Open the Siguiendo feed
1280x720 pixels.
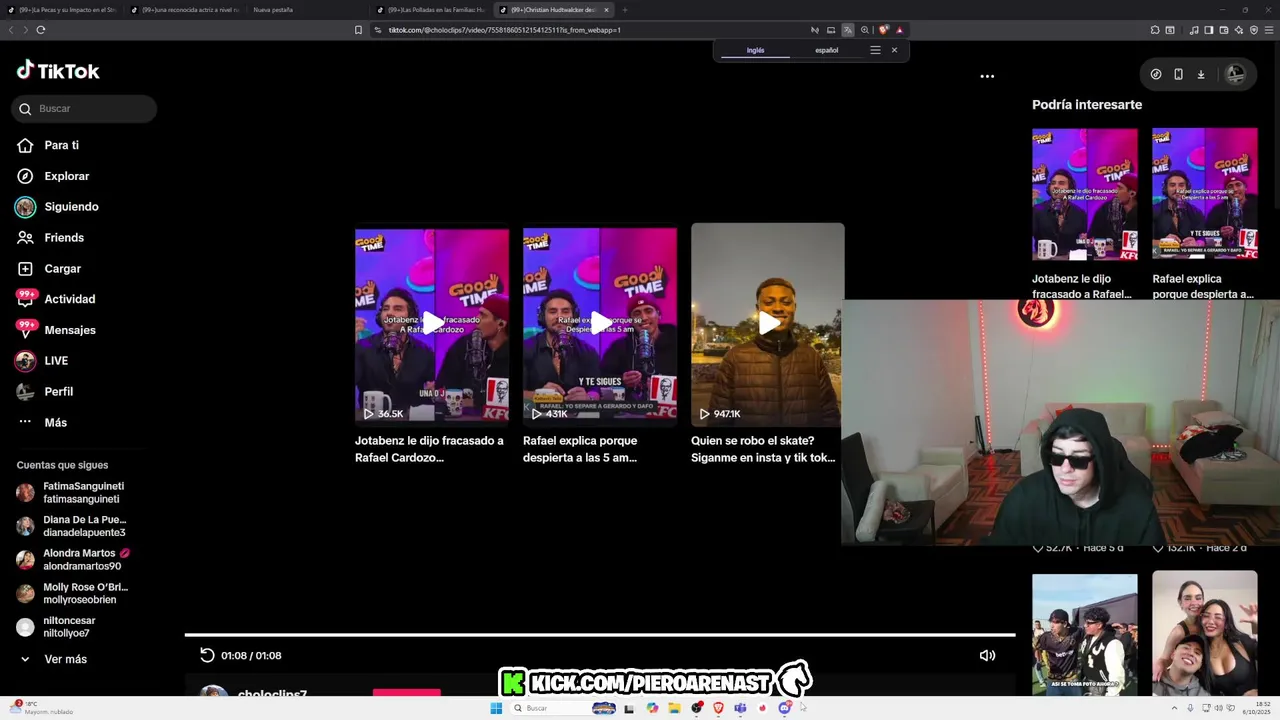57,207
